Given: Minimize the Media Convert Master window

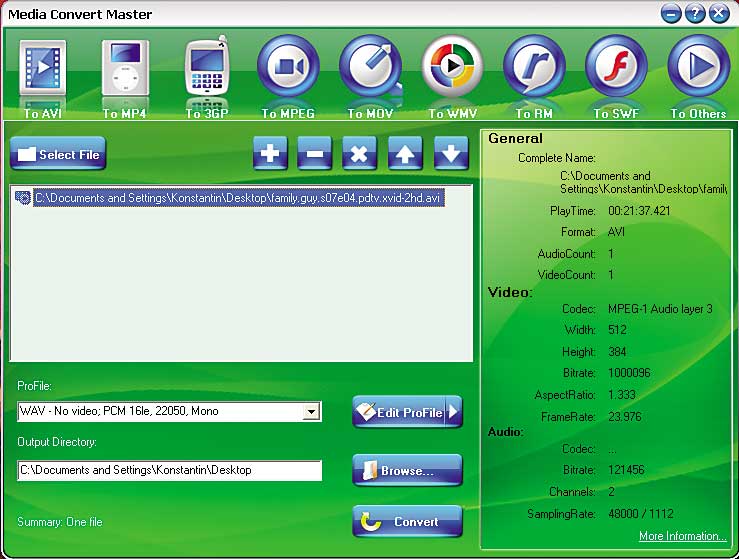Looking at the screenshot, I should pyautogui.click(x=671, y=13).
